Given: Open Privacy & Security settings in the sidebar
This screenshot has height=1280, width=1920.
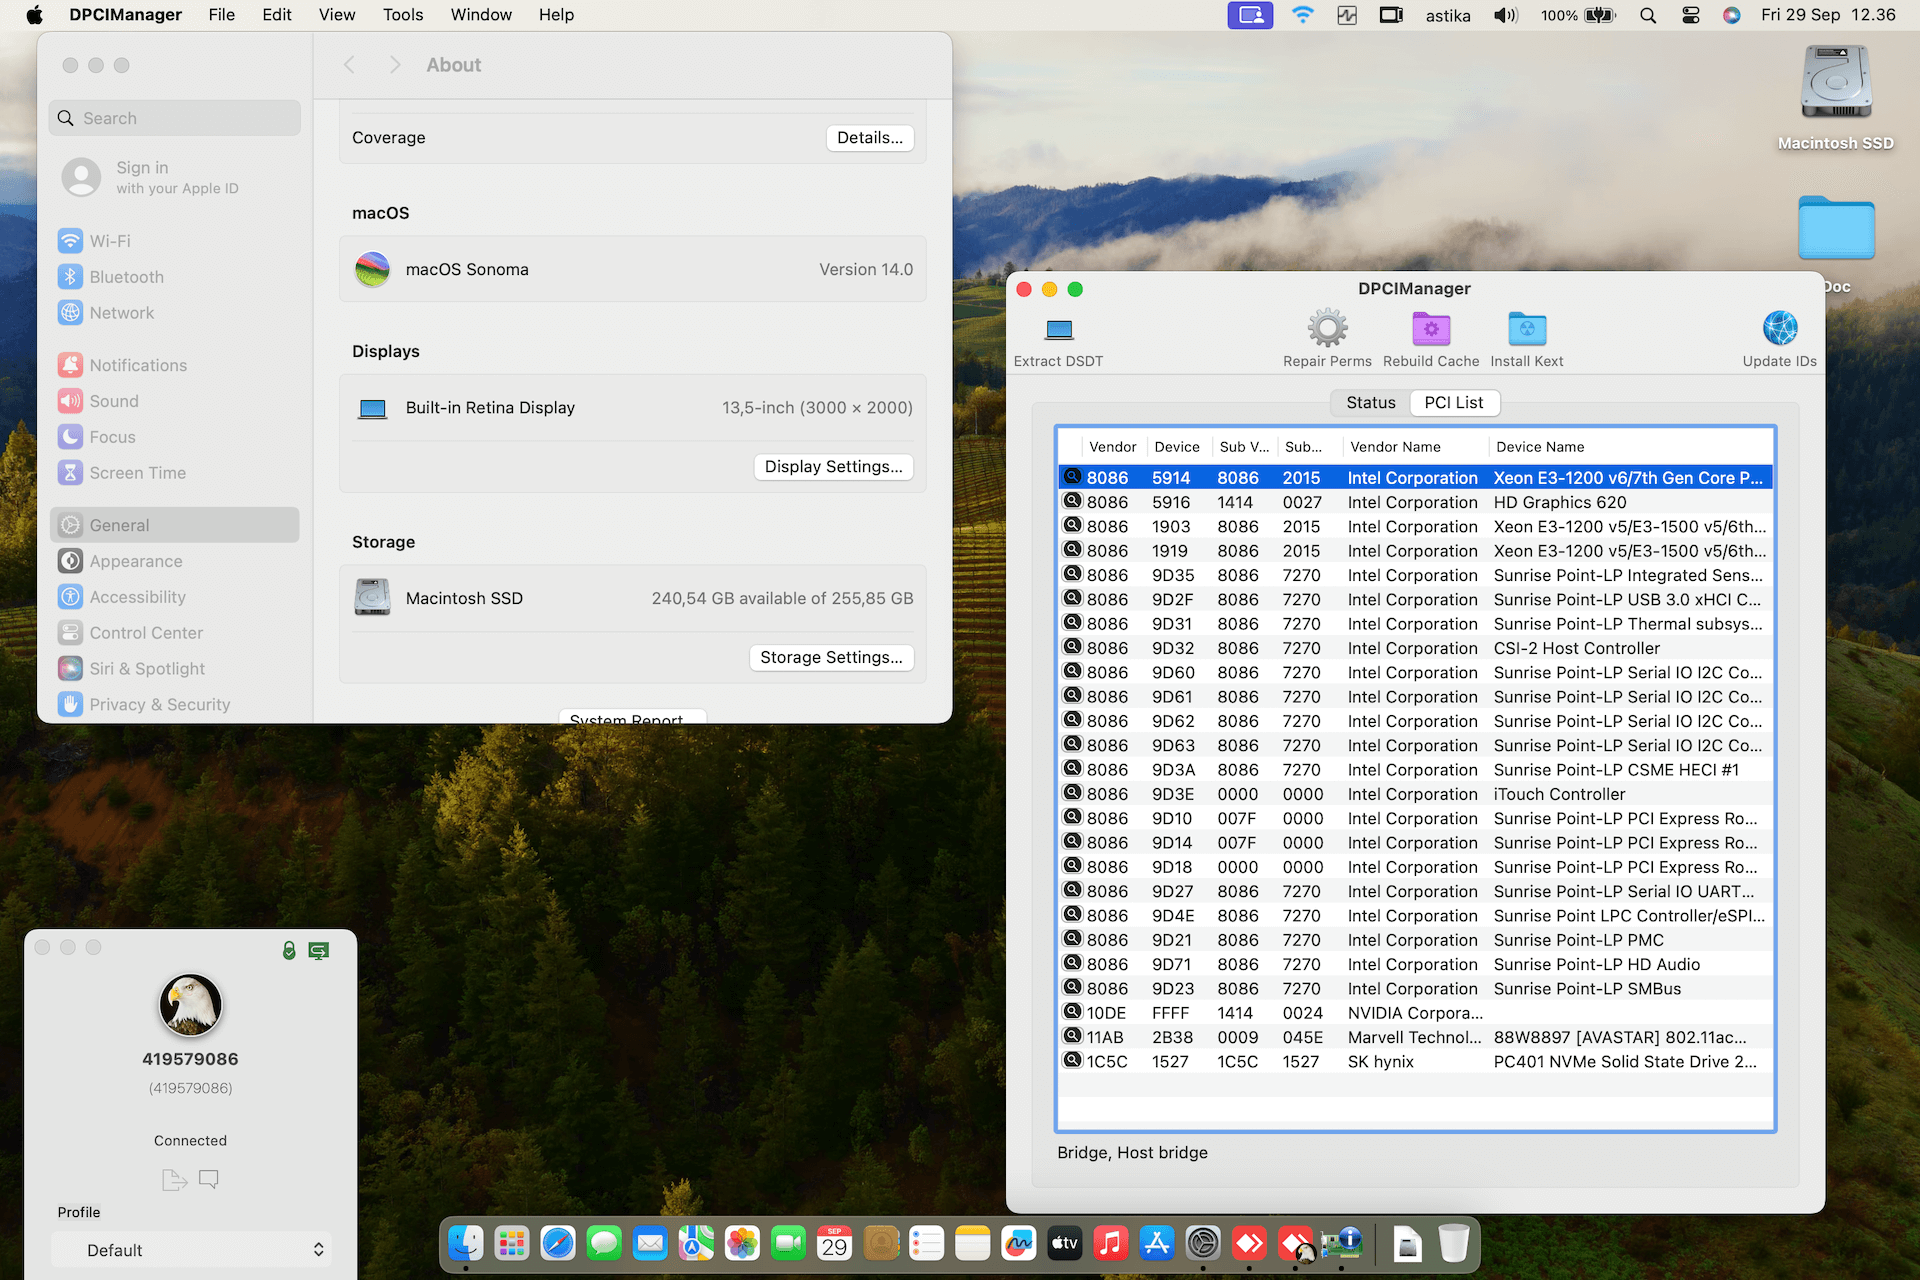Looking at the screenshot, I should [x=175, y=705].
